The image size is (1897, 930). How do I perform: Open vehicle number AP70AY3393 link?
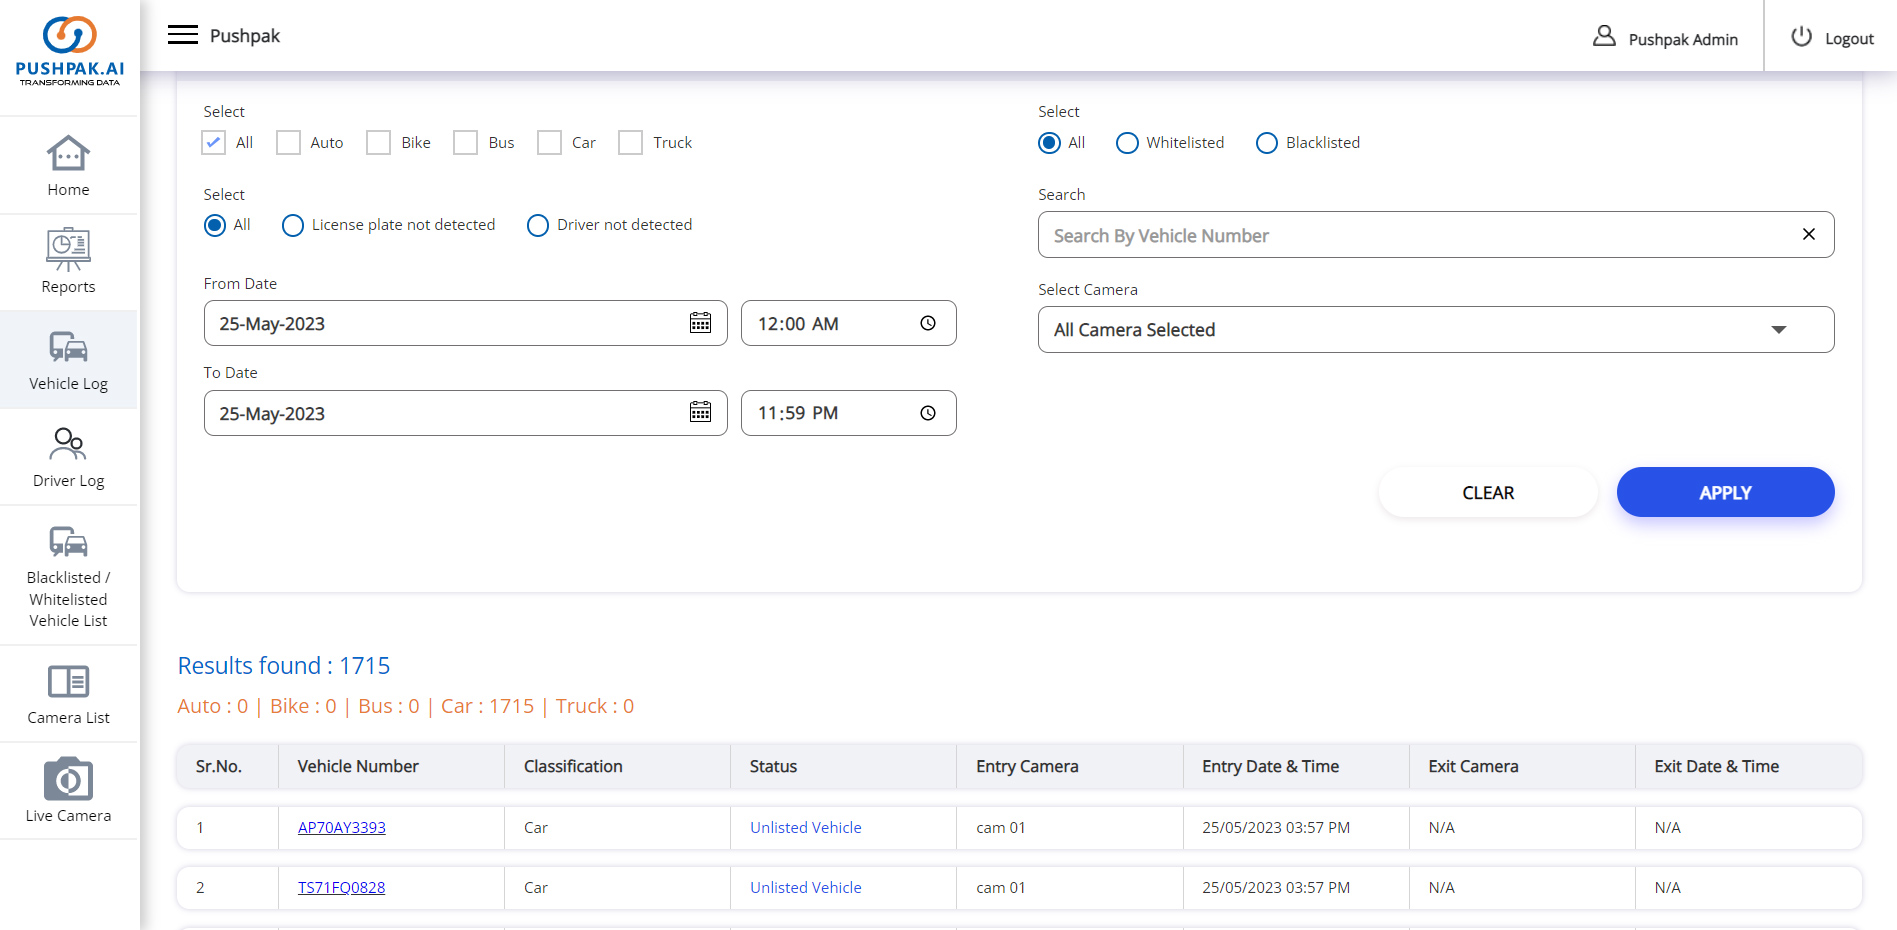[x=342, y=828]
